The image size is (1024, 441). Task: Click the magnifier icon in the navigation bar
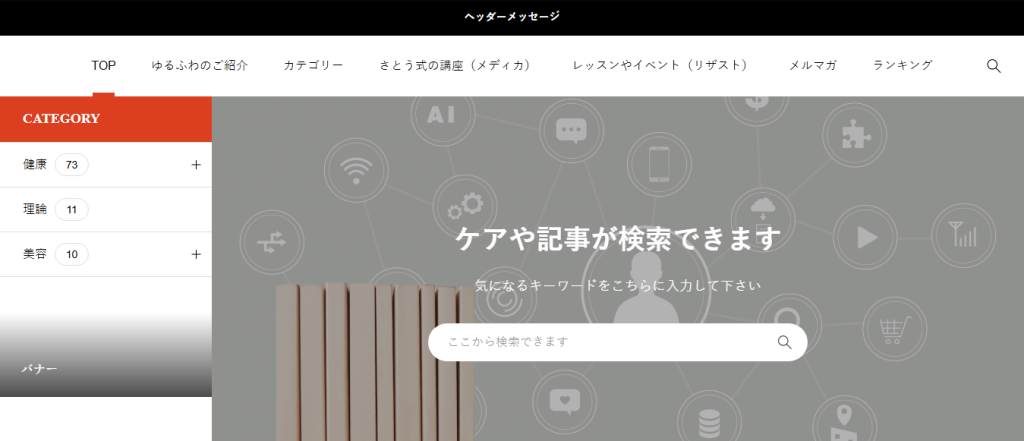click(x=993, y=66)
